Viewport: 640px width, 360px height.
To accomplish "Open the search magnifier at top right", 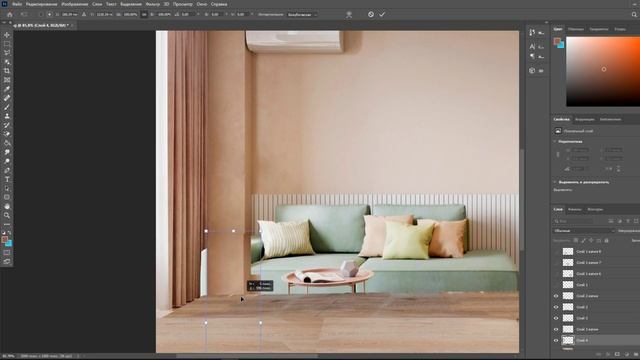I will (634, 14).
